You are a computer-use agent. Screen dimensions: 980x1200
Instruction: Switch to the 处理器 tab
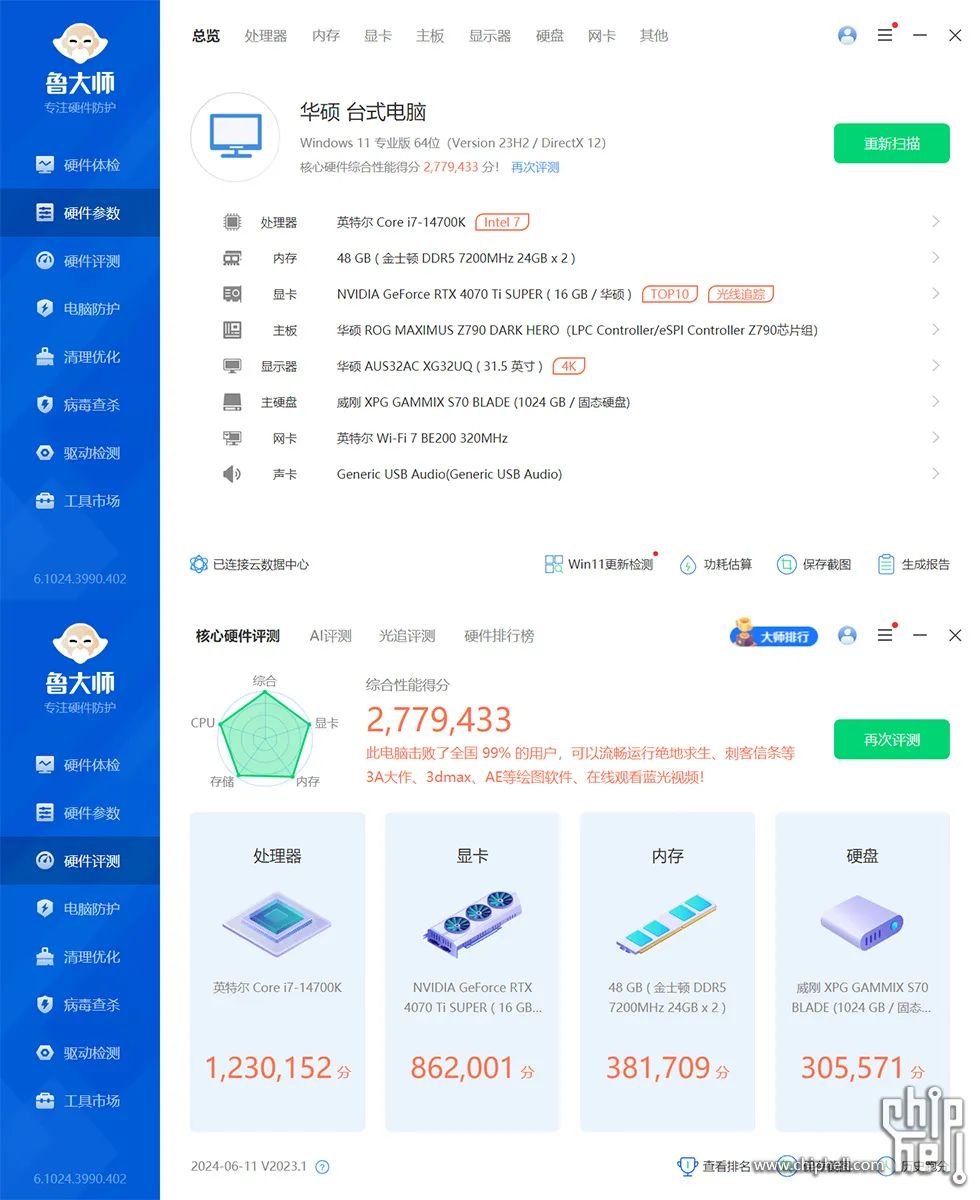(266, 36)
